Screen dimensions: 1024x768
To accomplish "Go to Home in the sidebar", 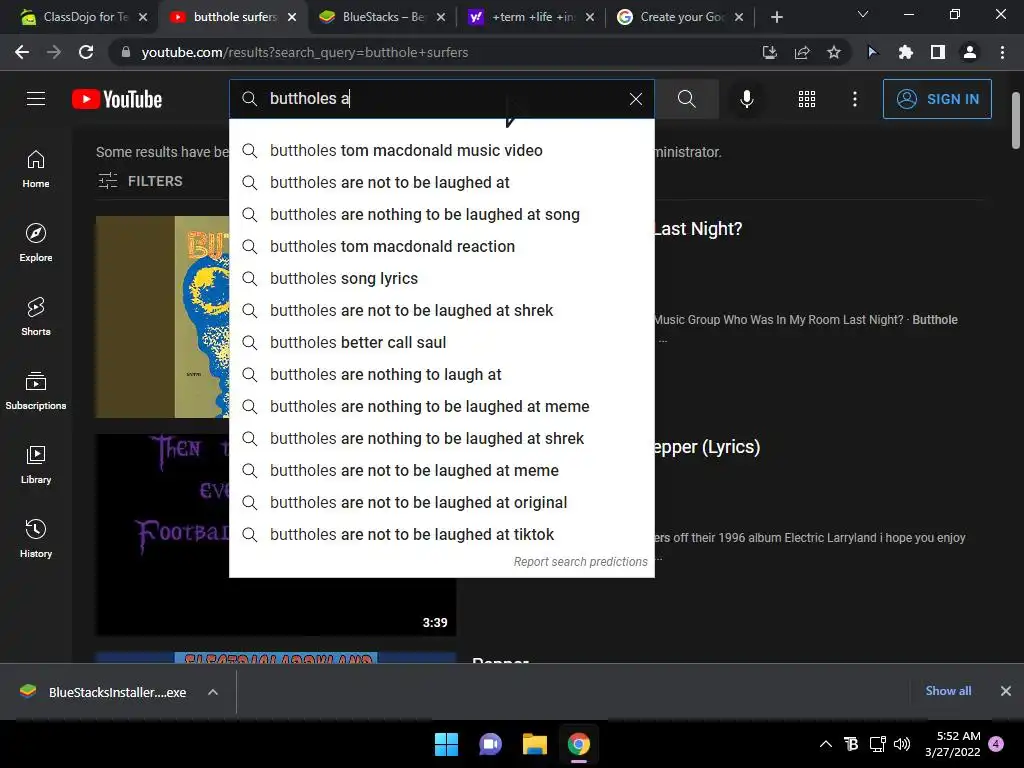I will [36, 168].
